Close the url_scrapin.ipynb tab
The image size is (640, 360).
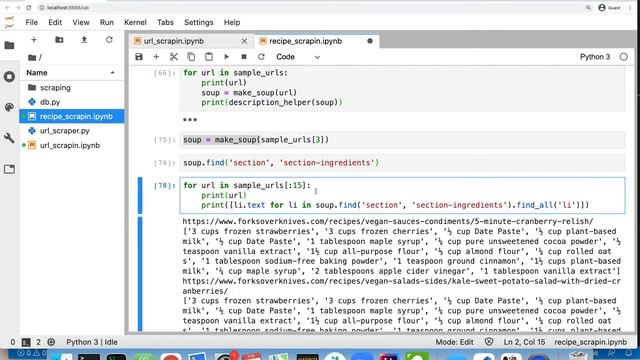244,41
